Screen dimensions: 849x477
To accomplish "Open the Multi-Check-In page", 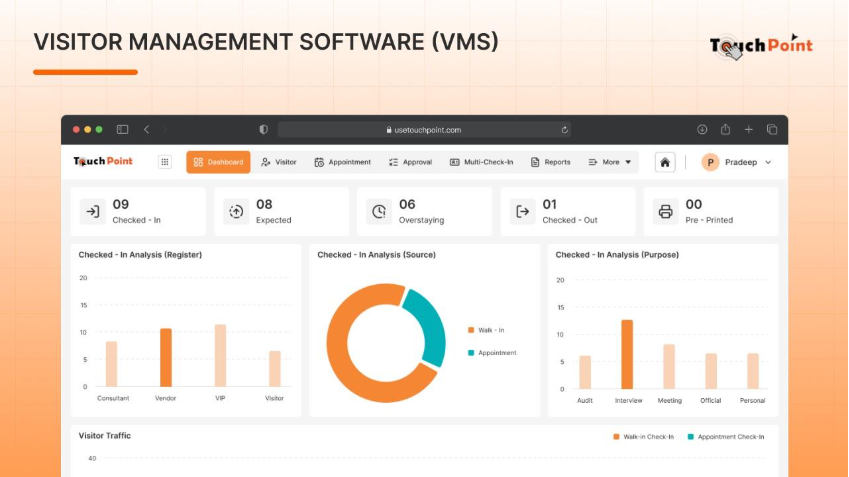I will pos(481,162).
